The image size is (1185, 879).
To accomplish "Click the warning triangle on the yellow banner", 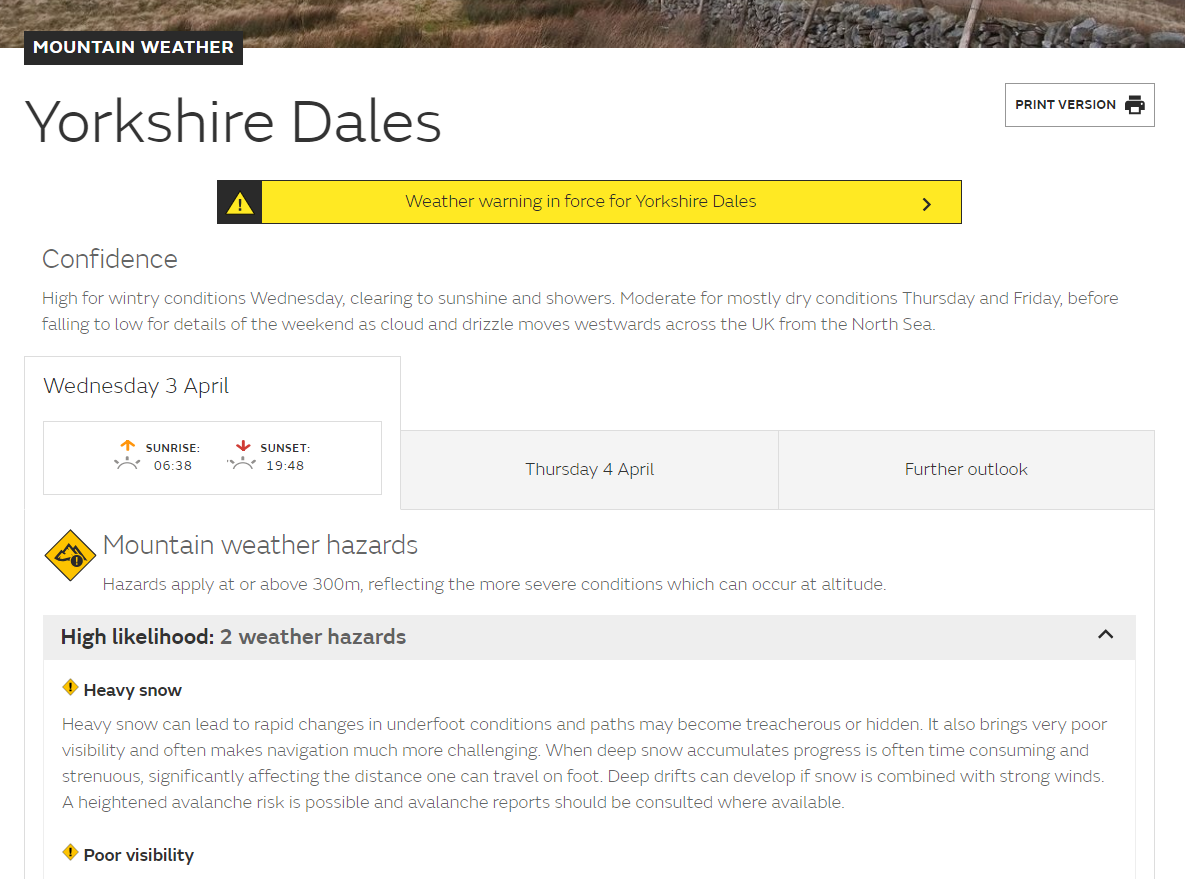I will (x=239, y=201).
